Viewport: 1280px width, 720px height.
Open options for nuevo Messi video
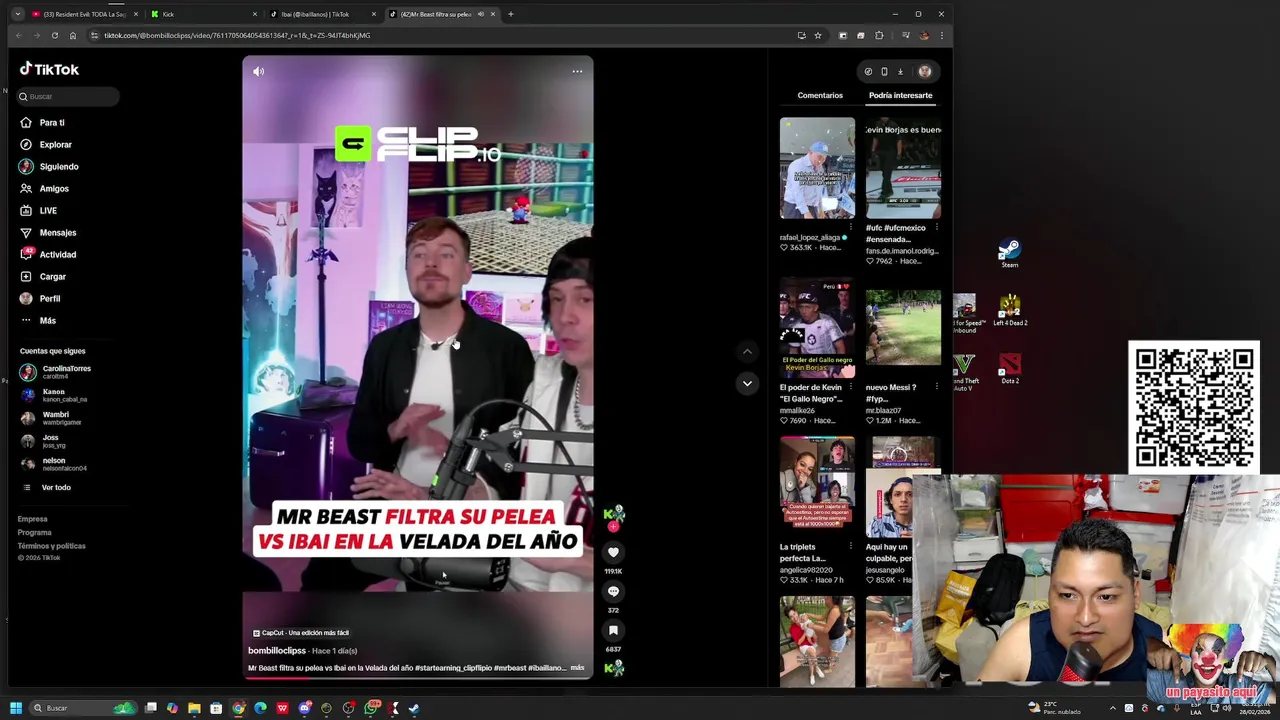pyautogui.click(x=937, y=387)
